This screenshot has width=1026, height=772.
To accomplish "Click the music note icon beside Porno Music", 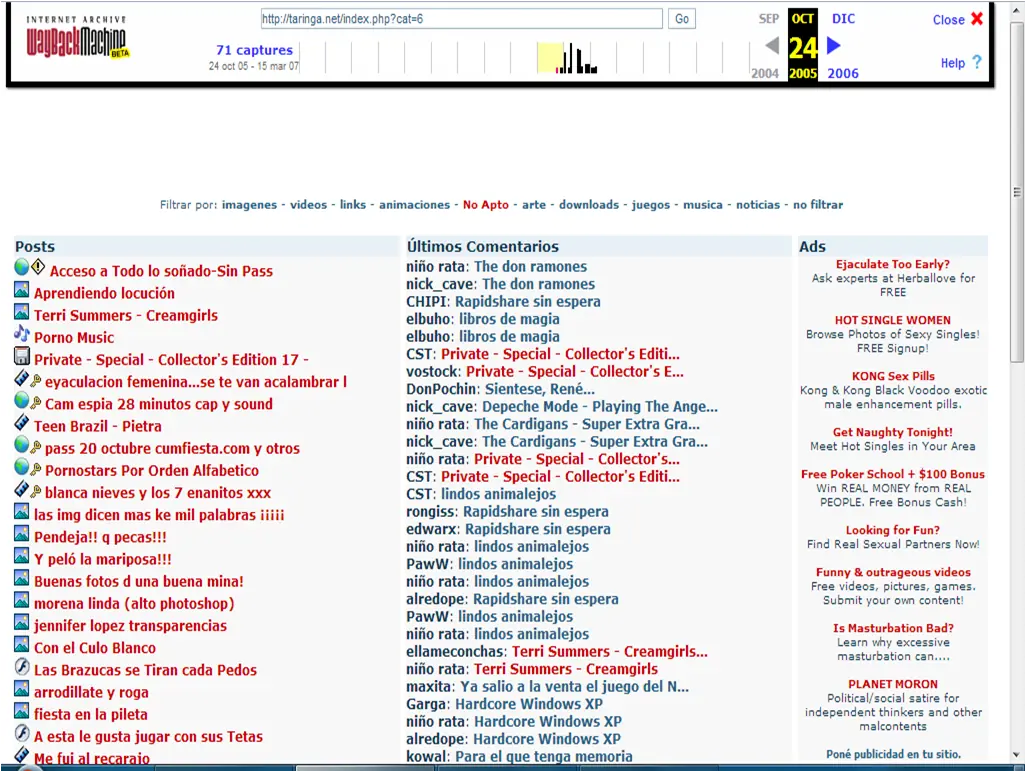I will point(22,334).
